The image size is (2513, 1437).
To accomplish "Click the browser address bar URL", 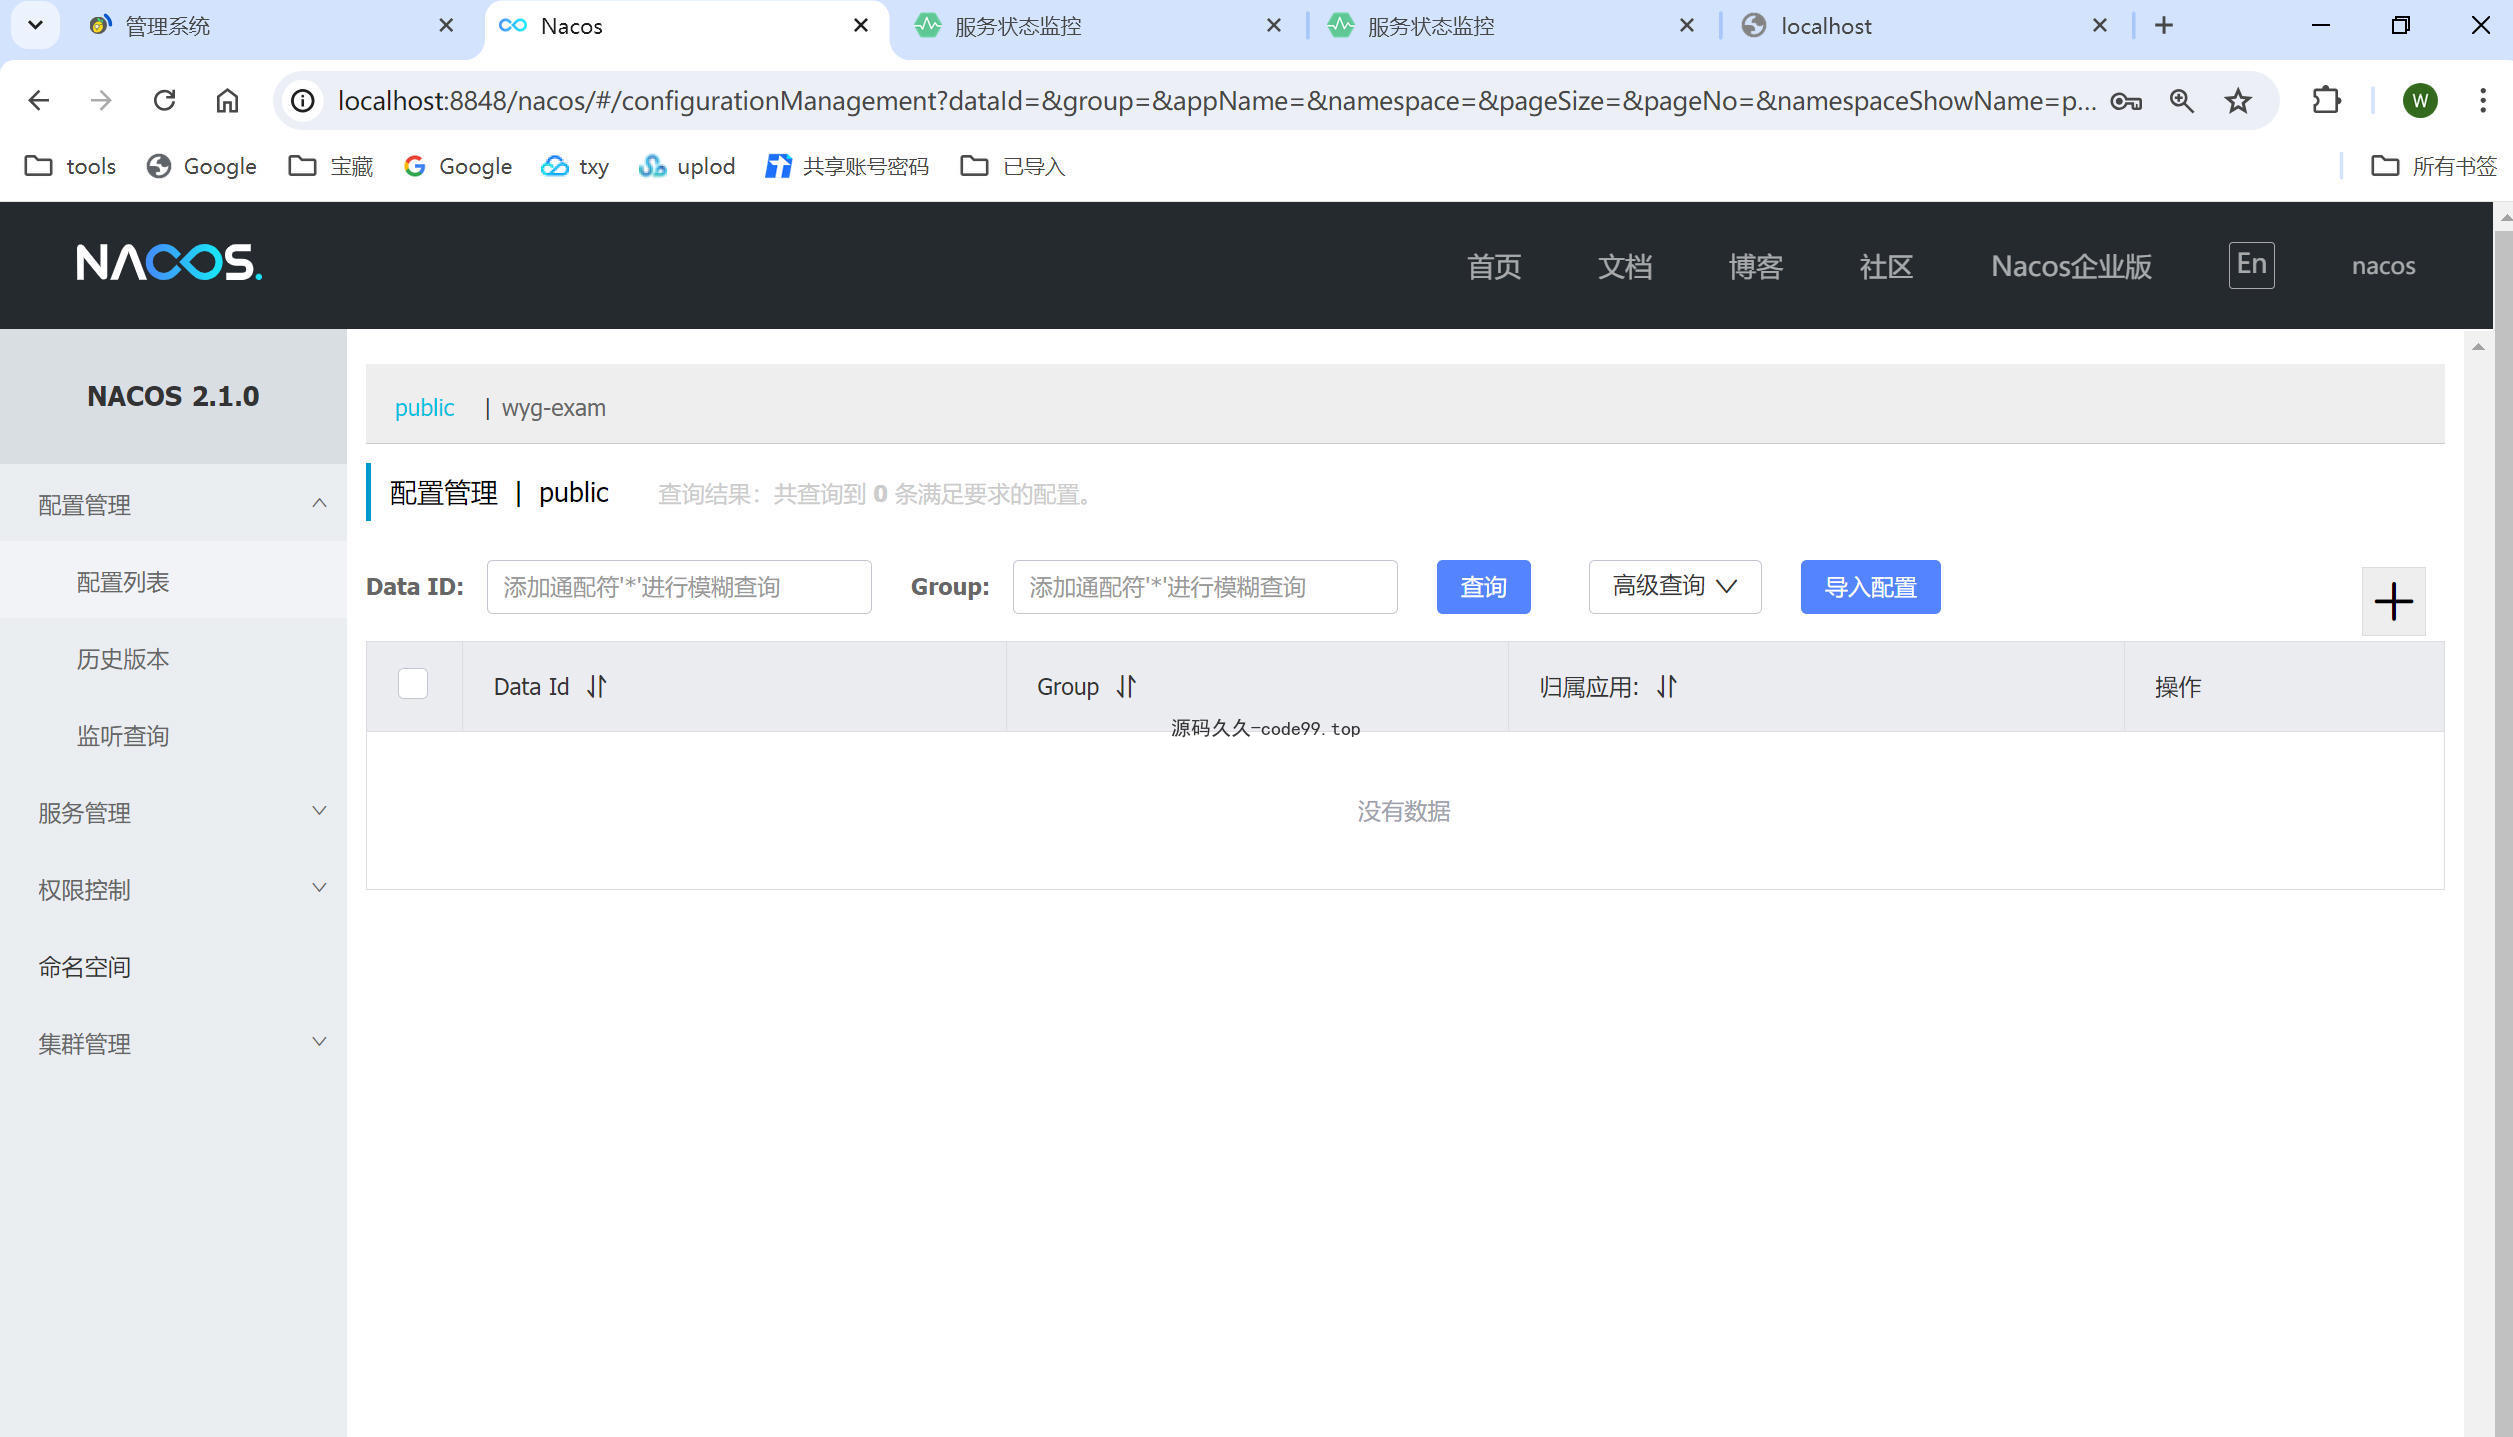I will pyautogui.click(x=1216, y=101).
